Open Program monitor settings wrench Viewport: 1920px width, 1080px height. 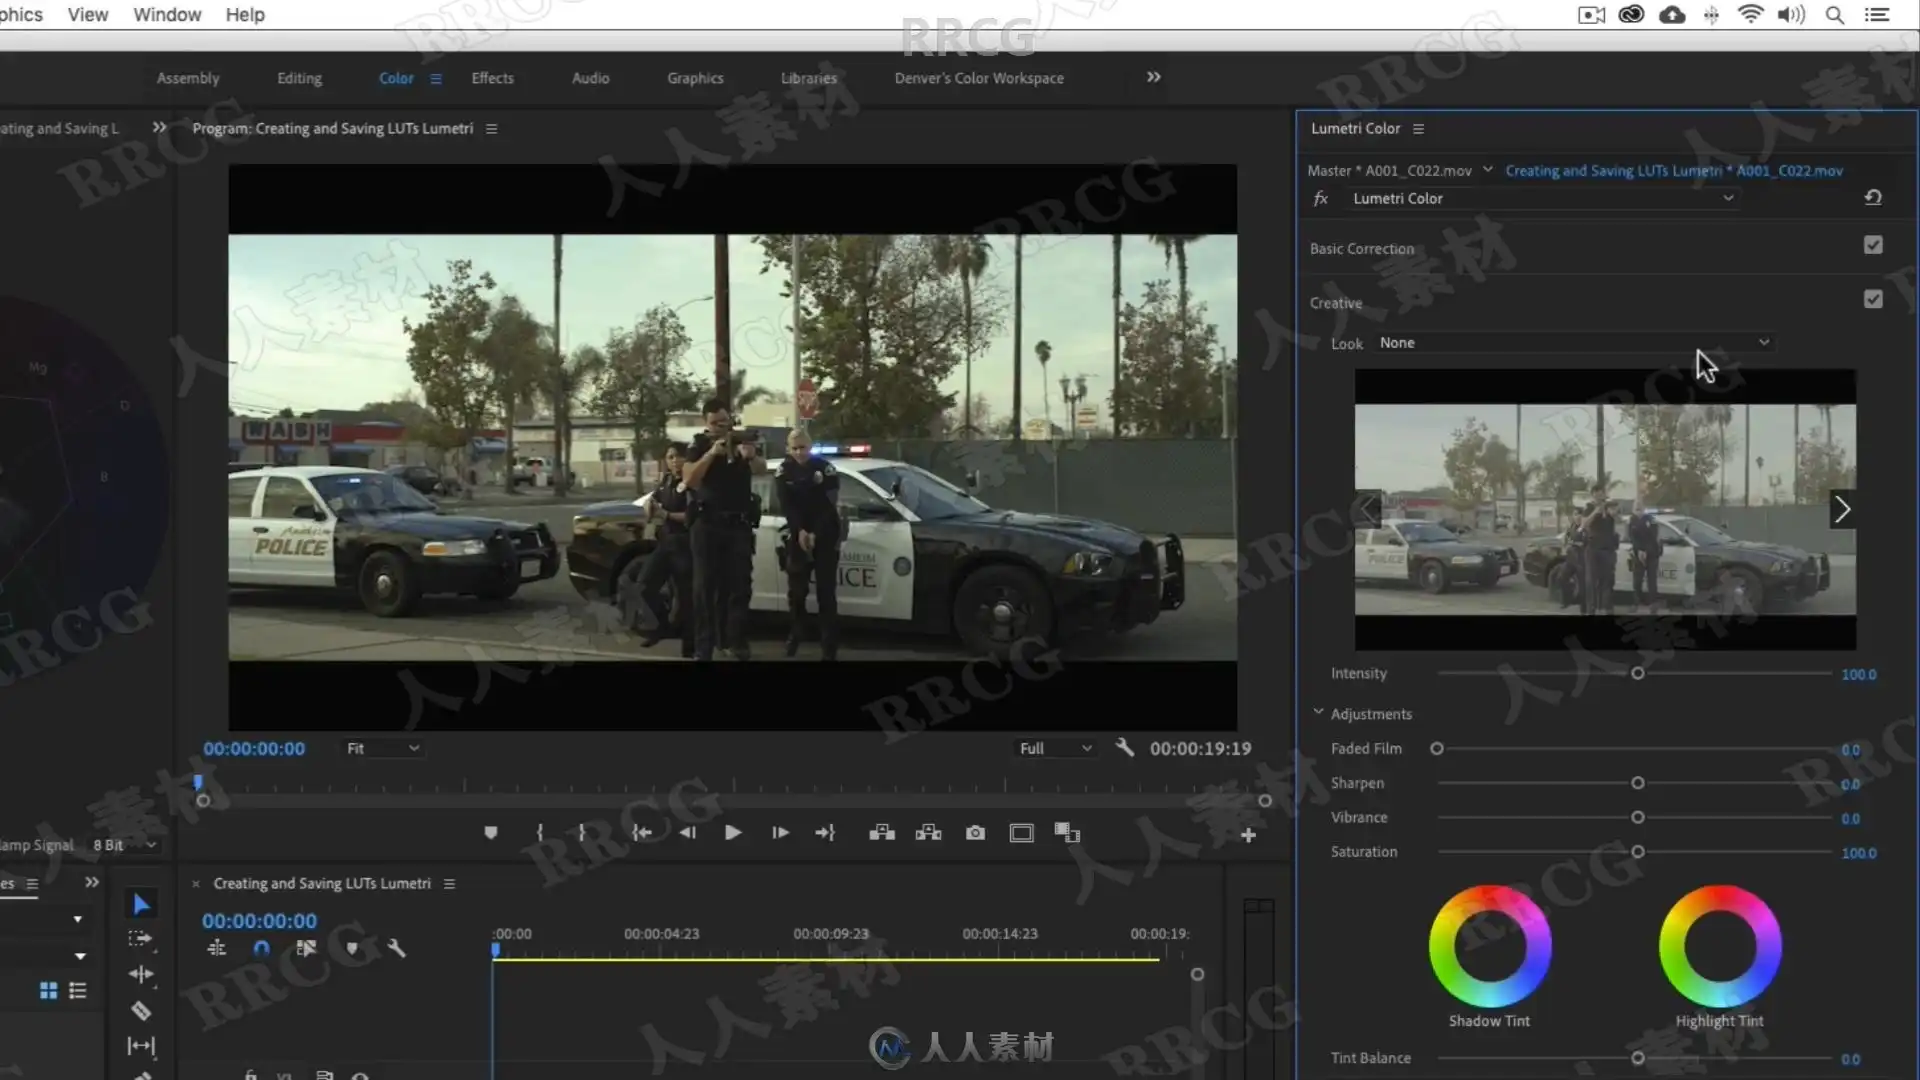(1124, 748)
